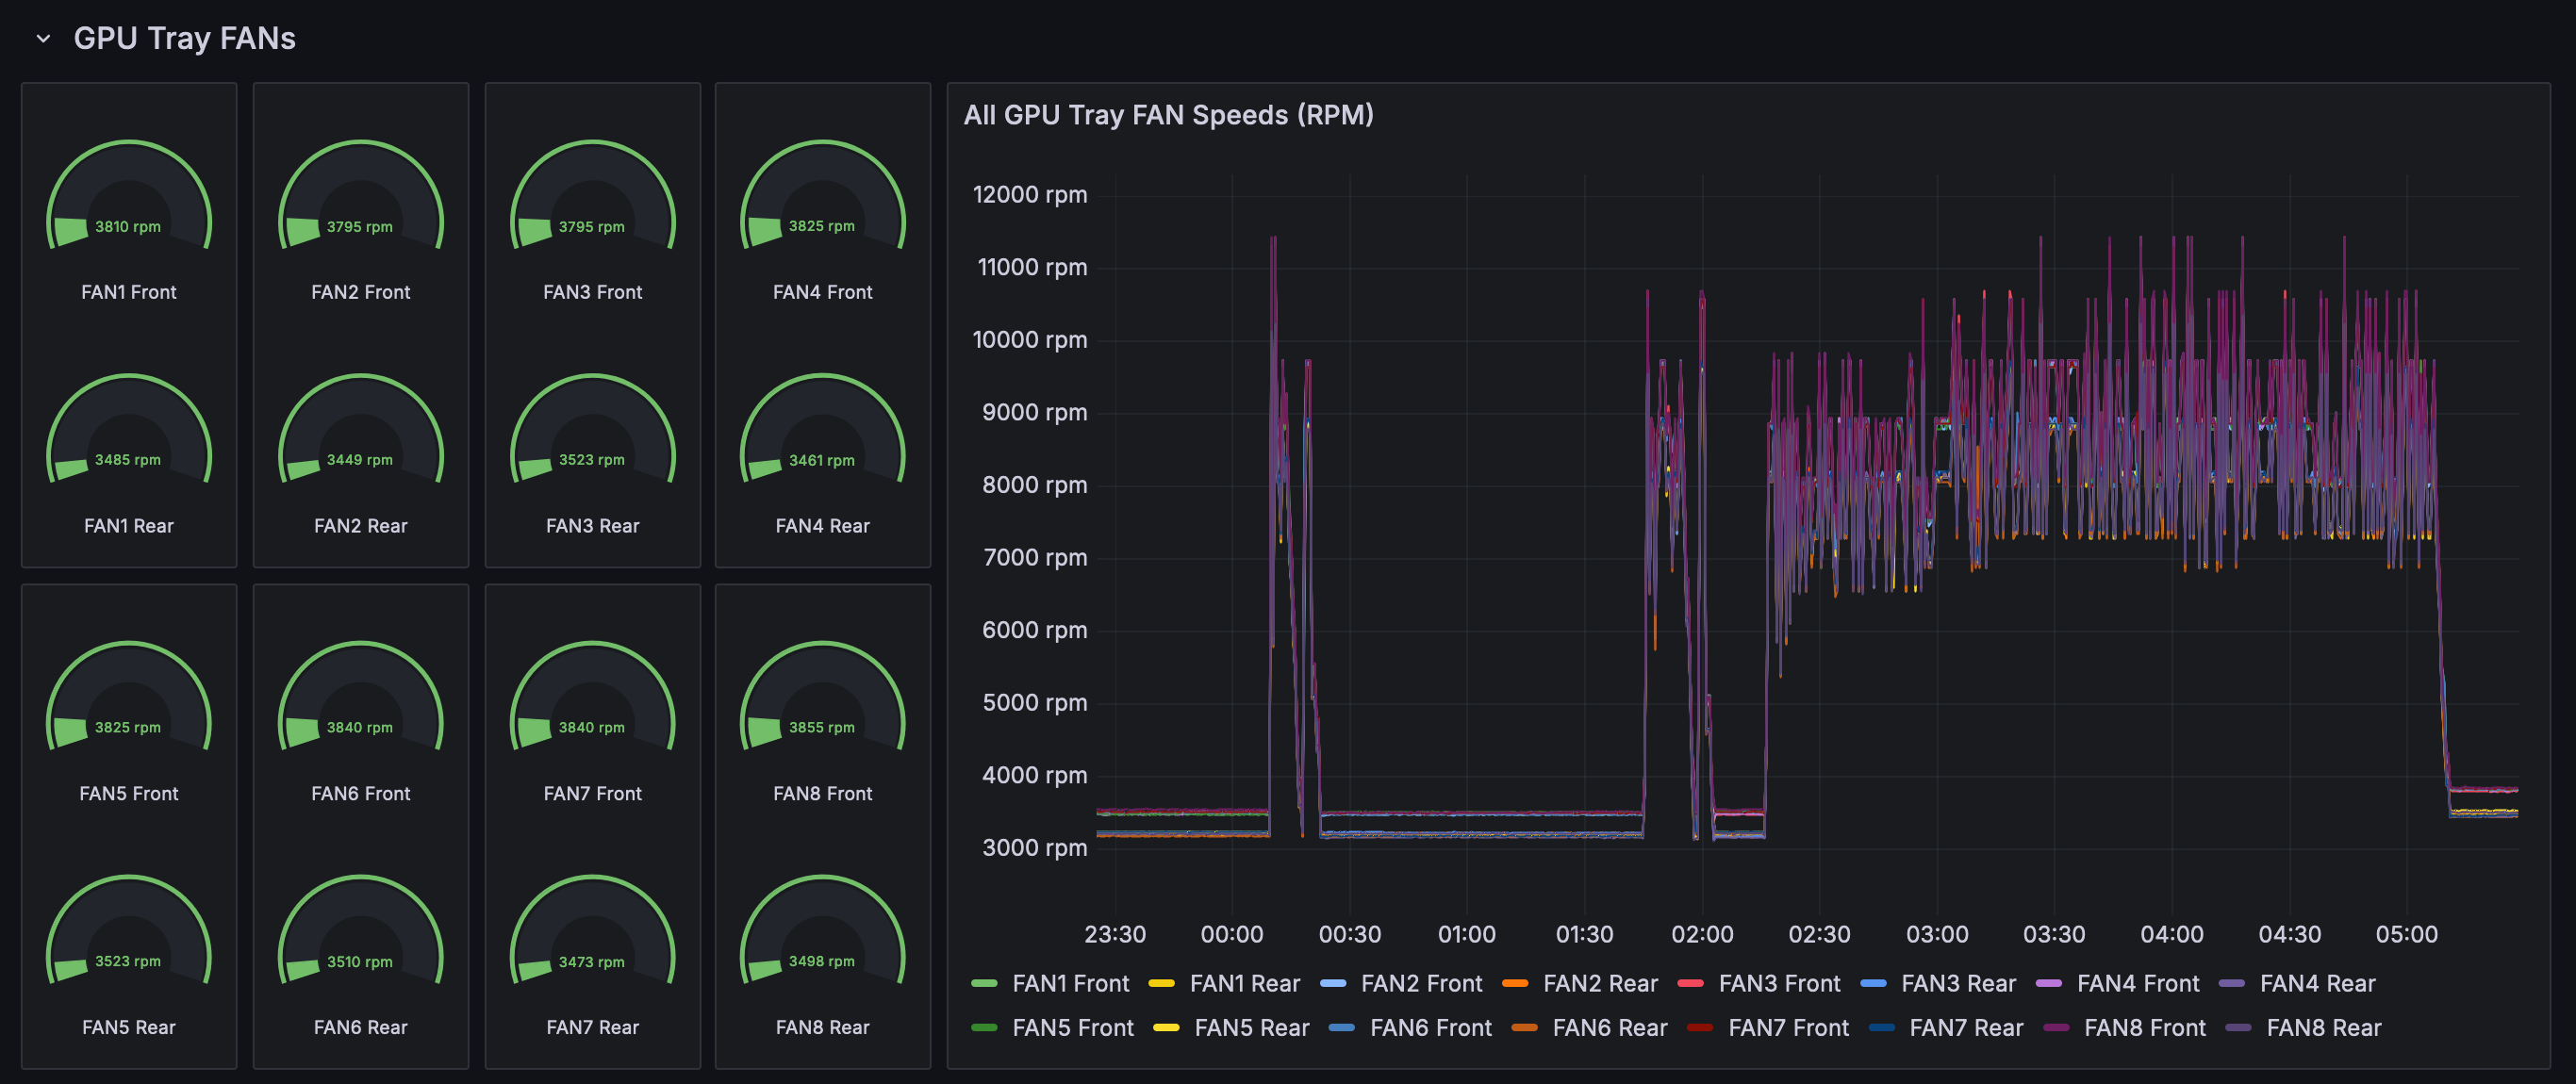
Task: Click FAN2 Front gauge showing 3795 rpm
Action: (361, 197)
